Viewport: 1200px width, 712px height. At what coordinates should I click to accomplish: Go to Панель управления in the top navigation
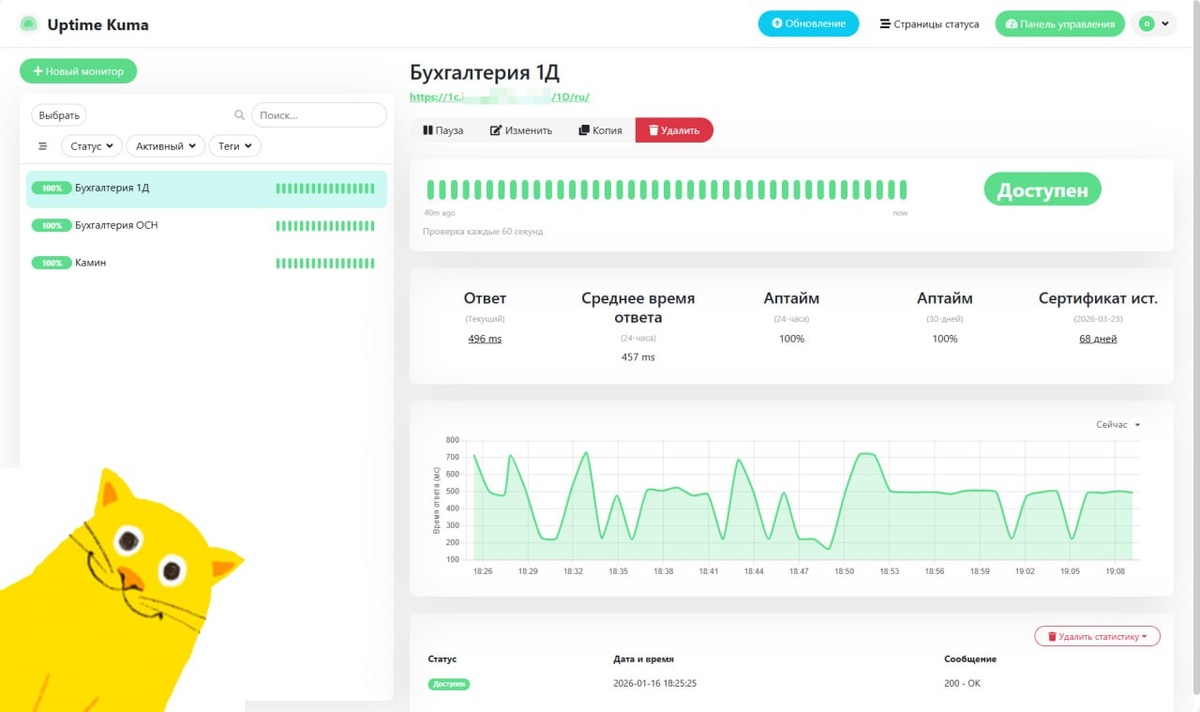1060,24
